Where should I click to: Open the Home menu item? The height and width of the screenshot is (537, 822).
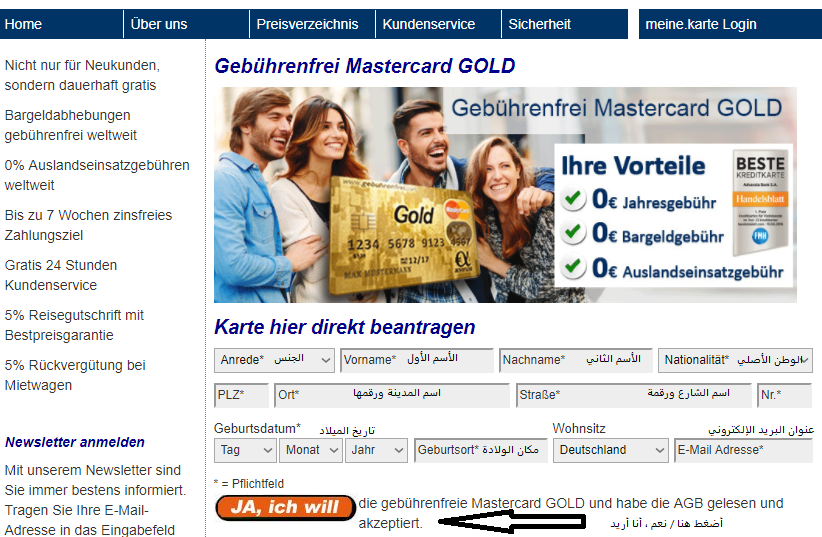tap(61, 24)
